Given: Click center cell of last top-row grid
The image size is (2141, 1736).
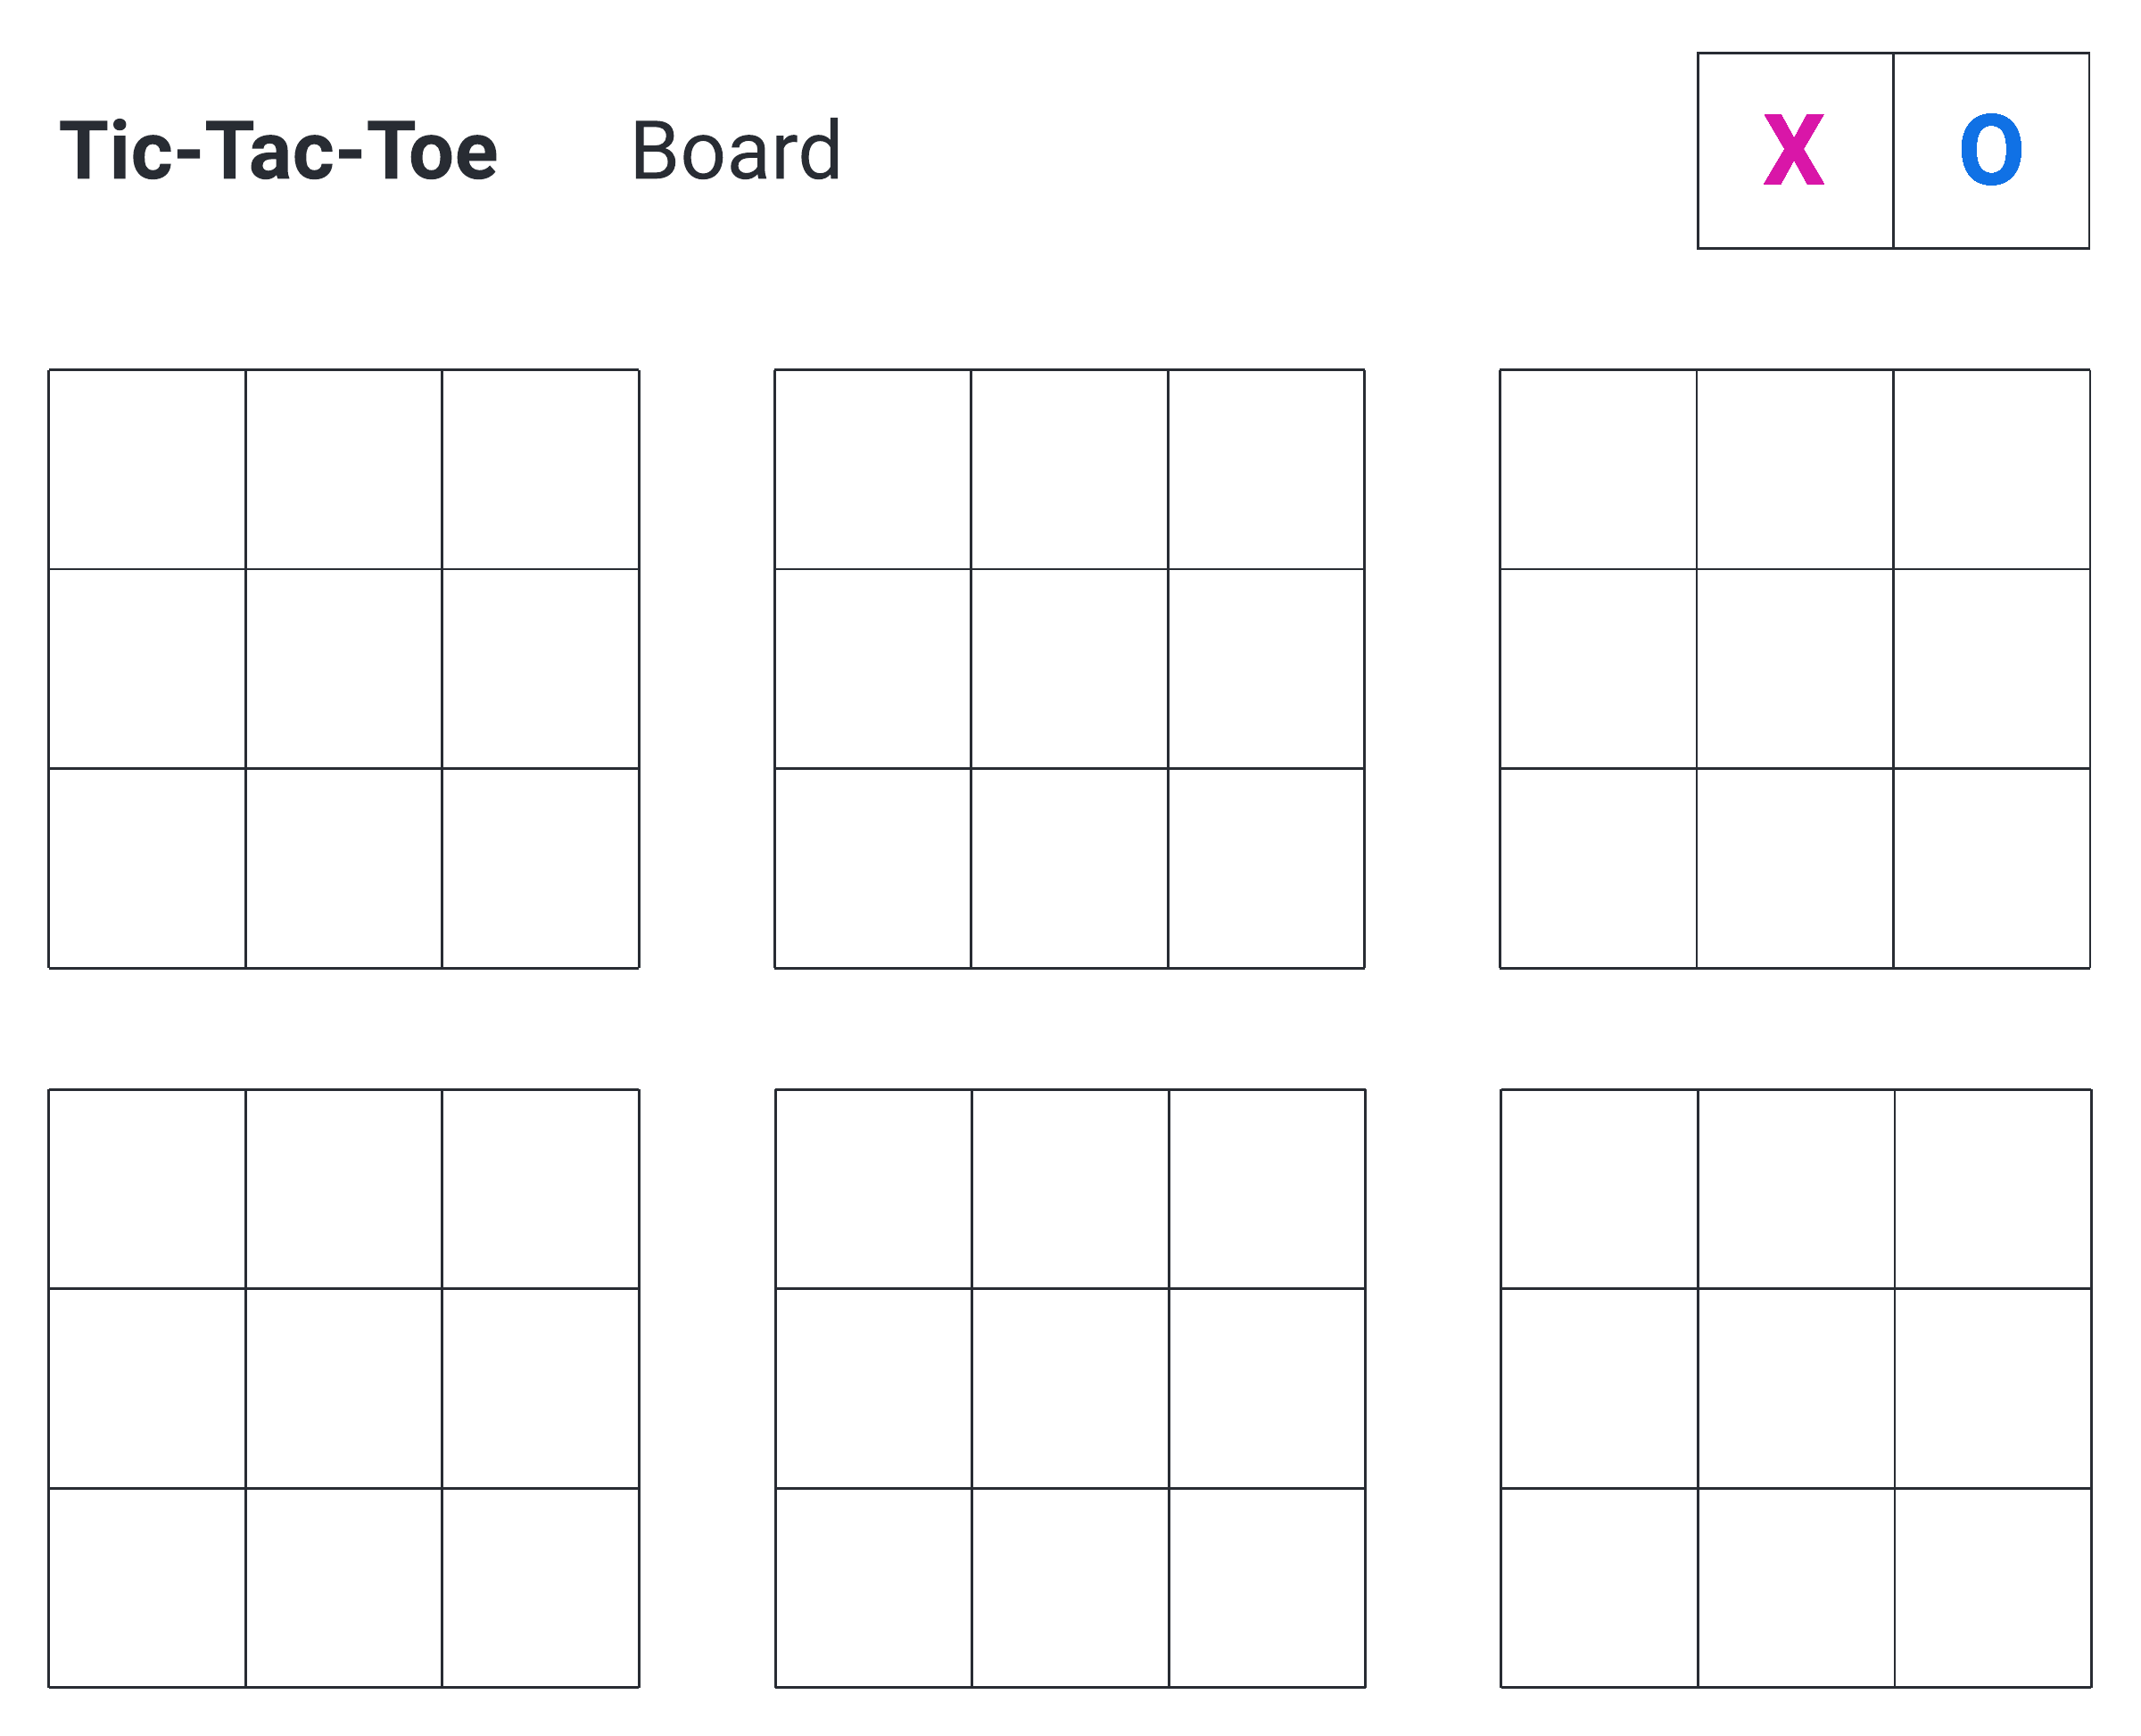Looking at the screenshot, I should [x=1794, y=669].
